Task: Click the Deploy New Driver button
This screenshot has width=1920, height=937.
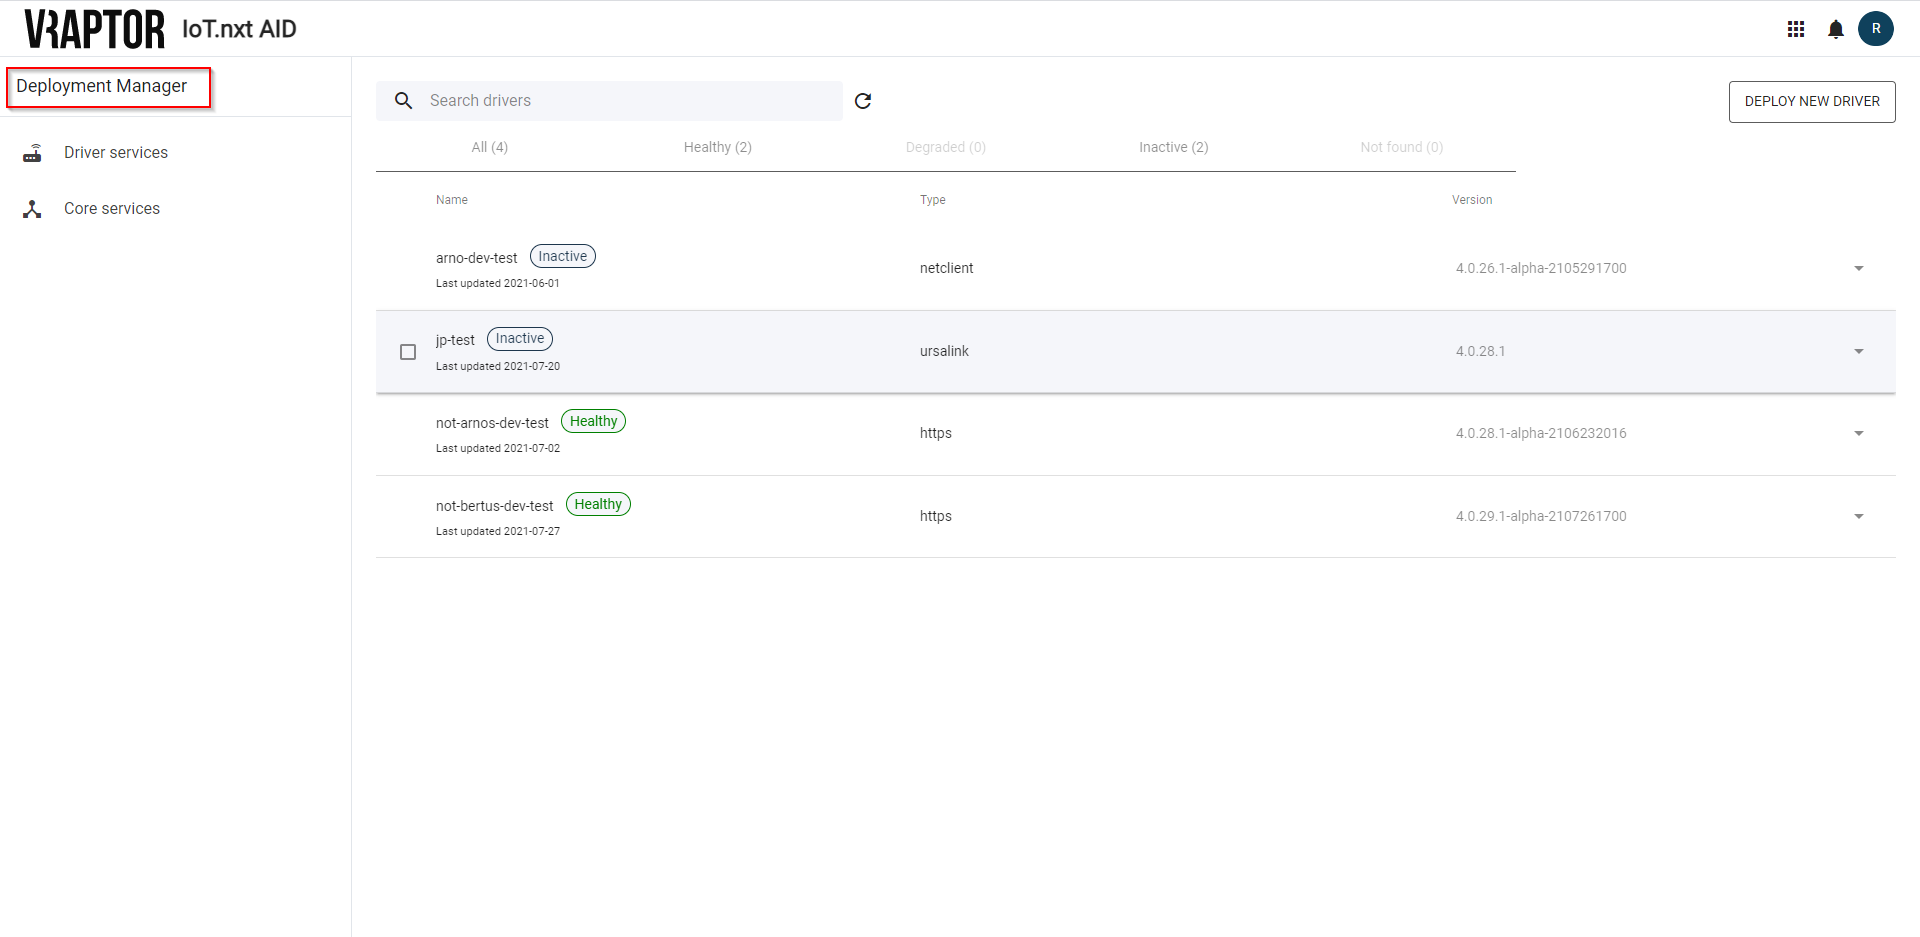Action: [x=1812, y=101]
